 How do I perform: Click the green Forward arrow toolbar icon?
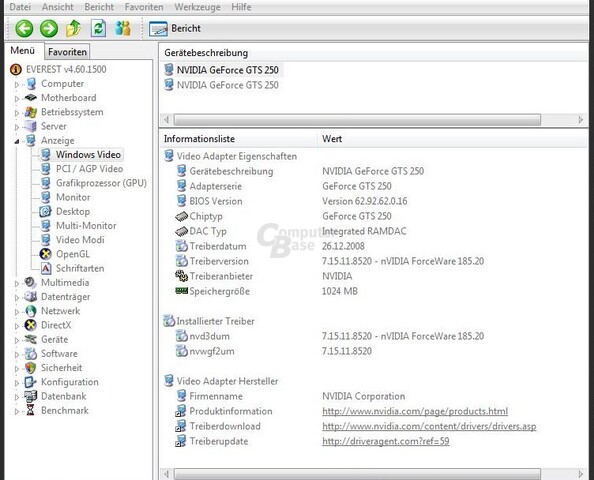tap(49, 28)
